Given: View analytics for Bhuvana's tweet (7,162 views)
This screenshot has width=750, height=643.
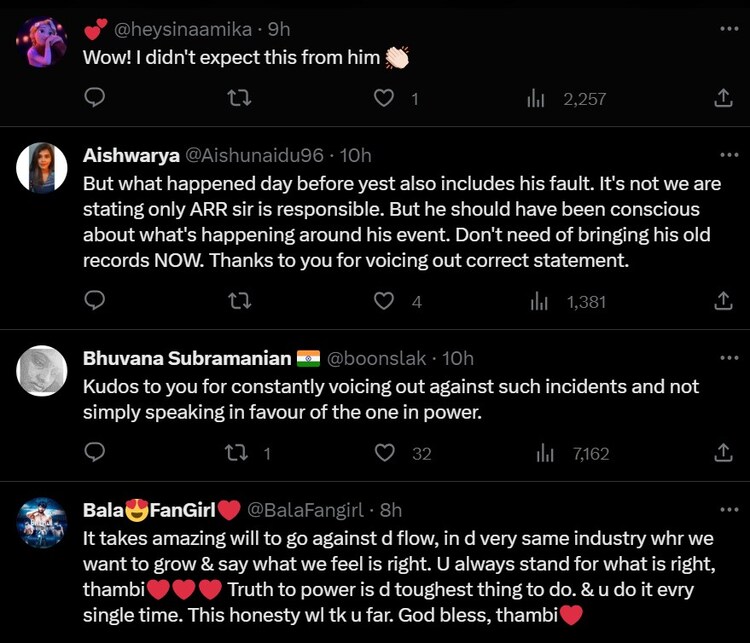Looking at the screenshot, I should pos(573,453).
